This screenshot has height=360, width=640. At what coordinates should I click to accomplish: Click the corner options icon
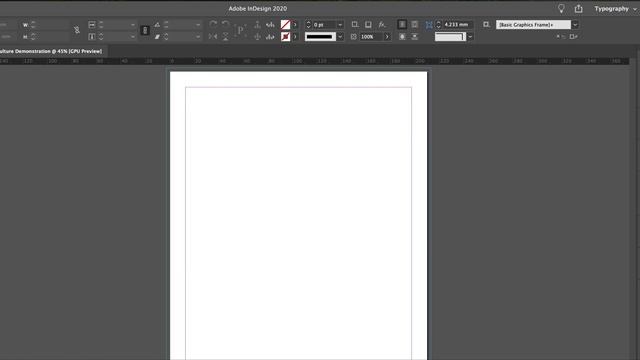[429, 25]
